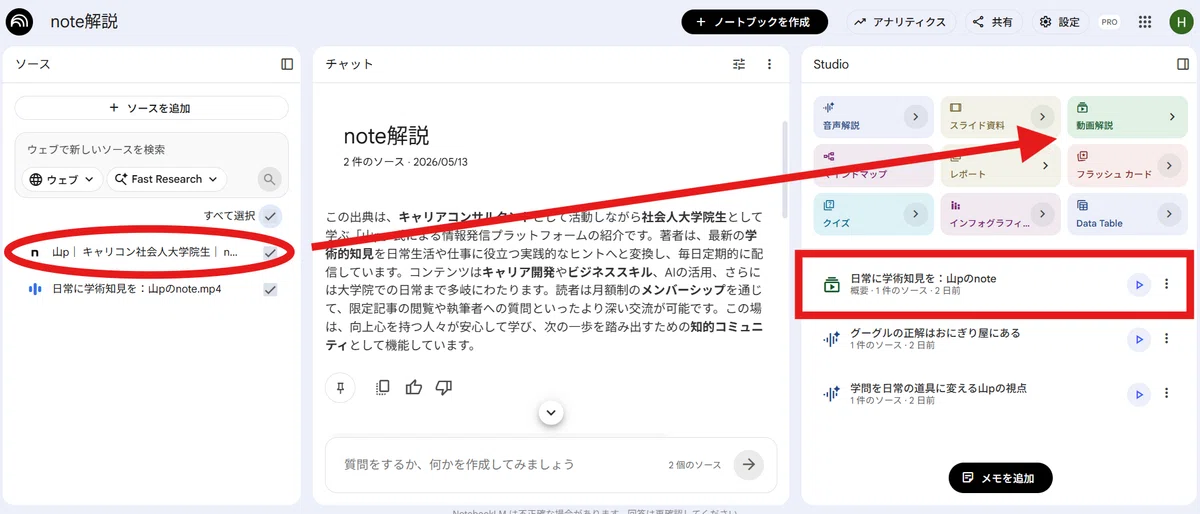
Task: Open the H account avatar
Action: [1179, 22]
